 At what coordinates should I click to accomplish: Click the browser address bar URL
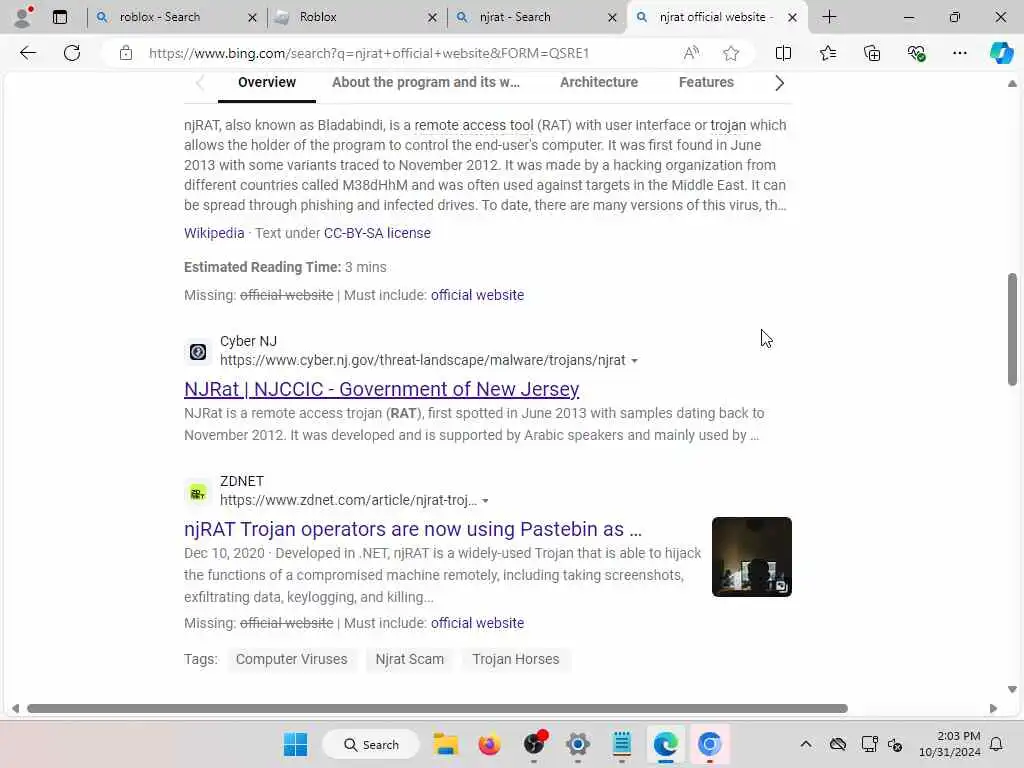pos(369,53)
